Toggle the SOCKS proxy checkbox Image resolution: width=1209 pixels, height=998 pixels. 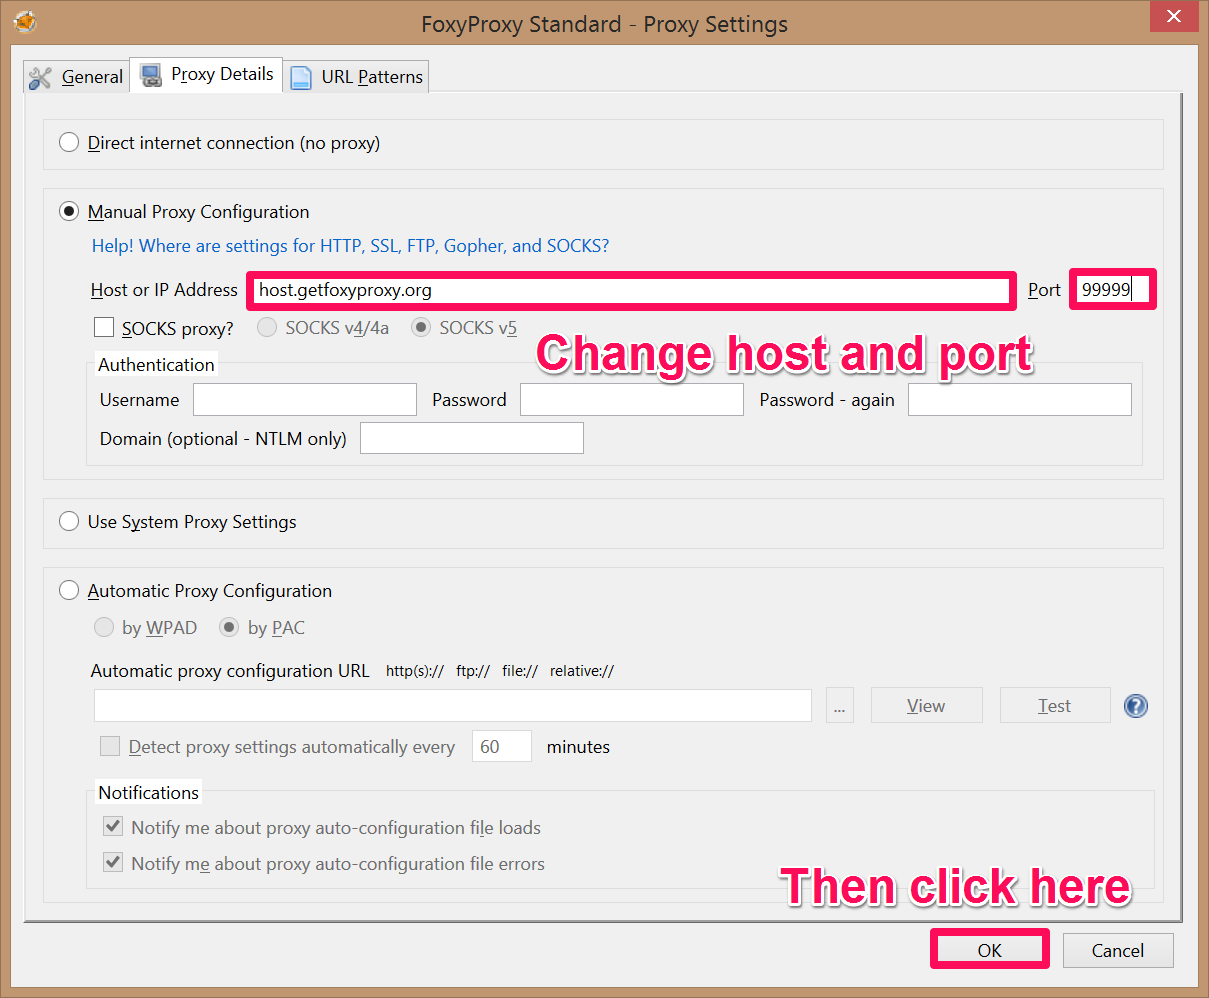(104, 327)
